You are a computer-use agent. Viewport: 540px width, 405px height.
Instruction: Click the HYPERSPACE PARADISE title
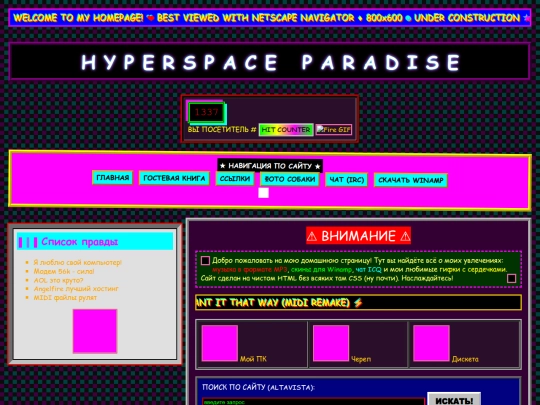coord(270,62)
